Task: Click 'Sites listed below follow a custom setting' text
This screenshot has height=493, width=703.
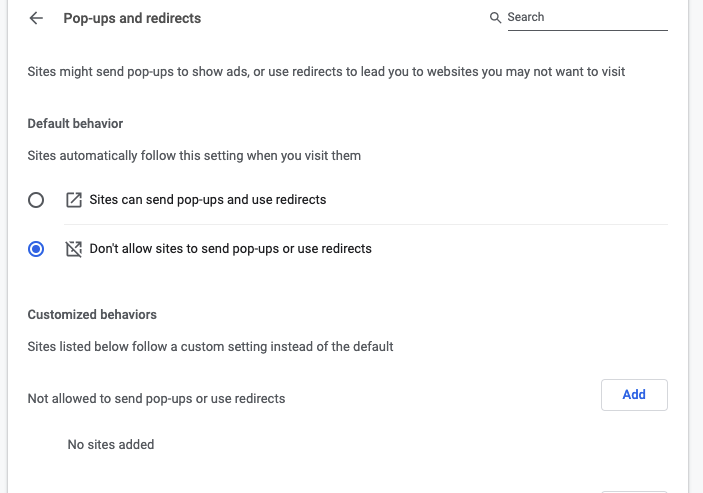Action: coord(210,346)
